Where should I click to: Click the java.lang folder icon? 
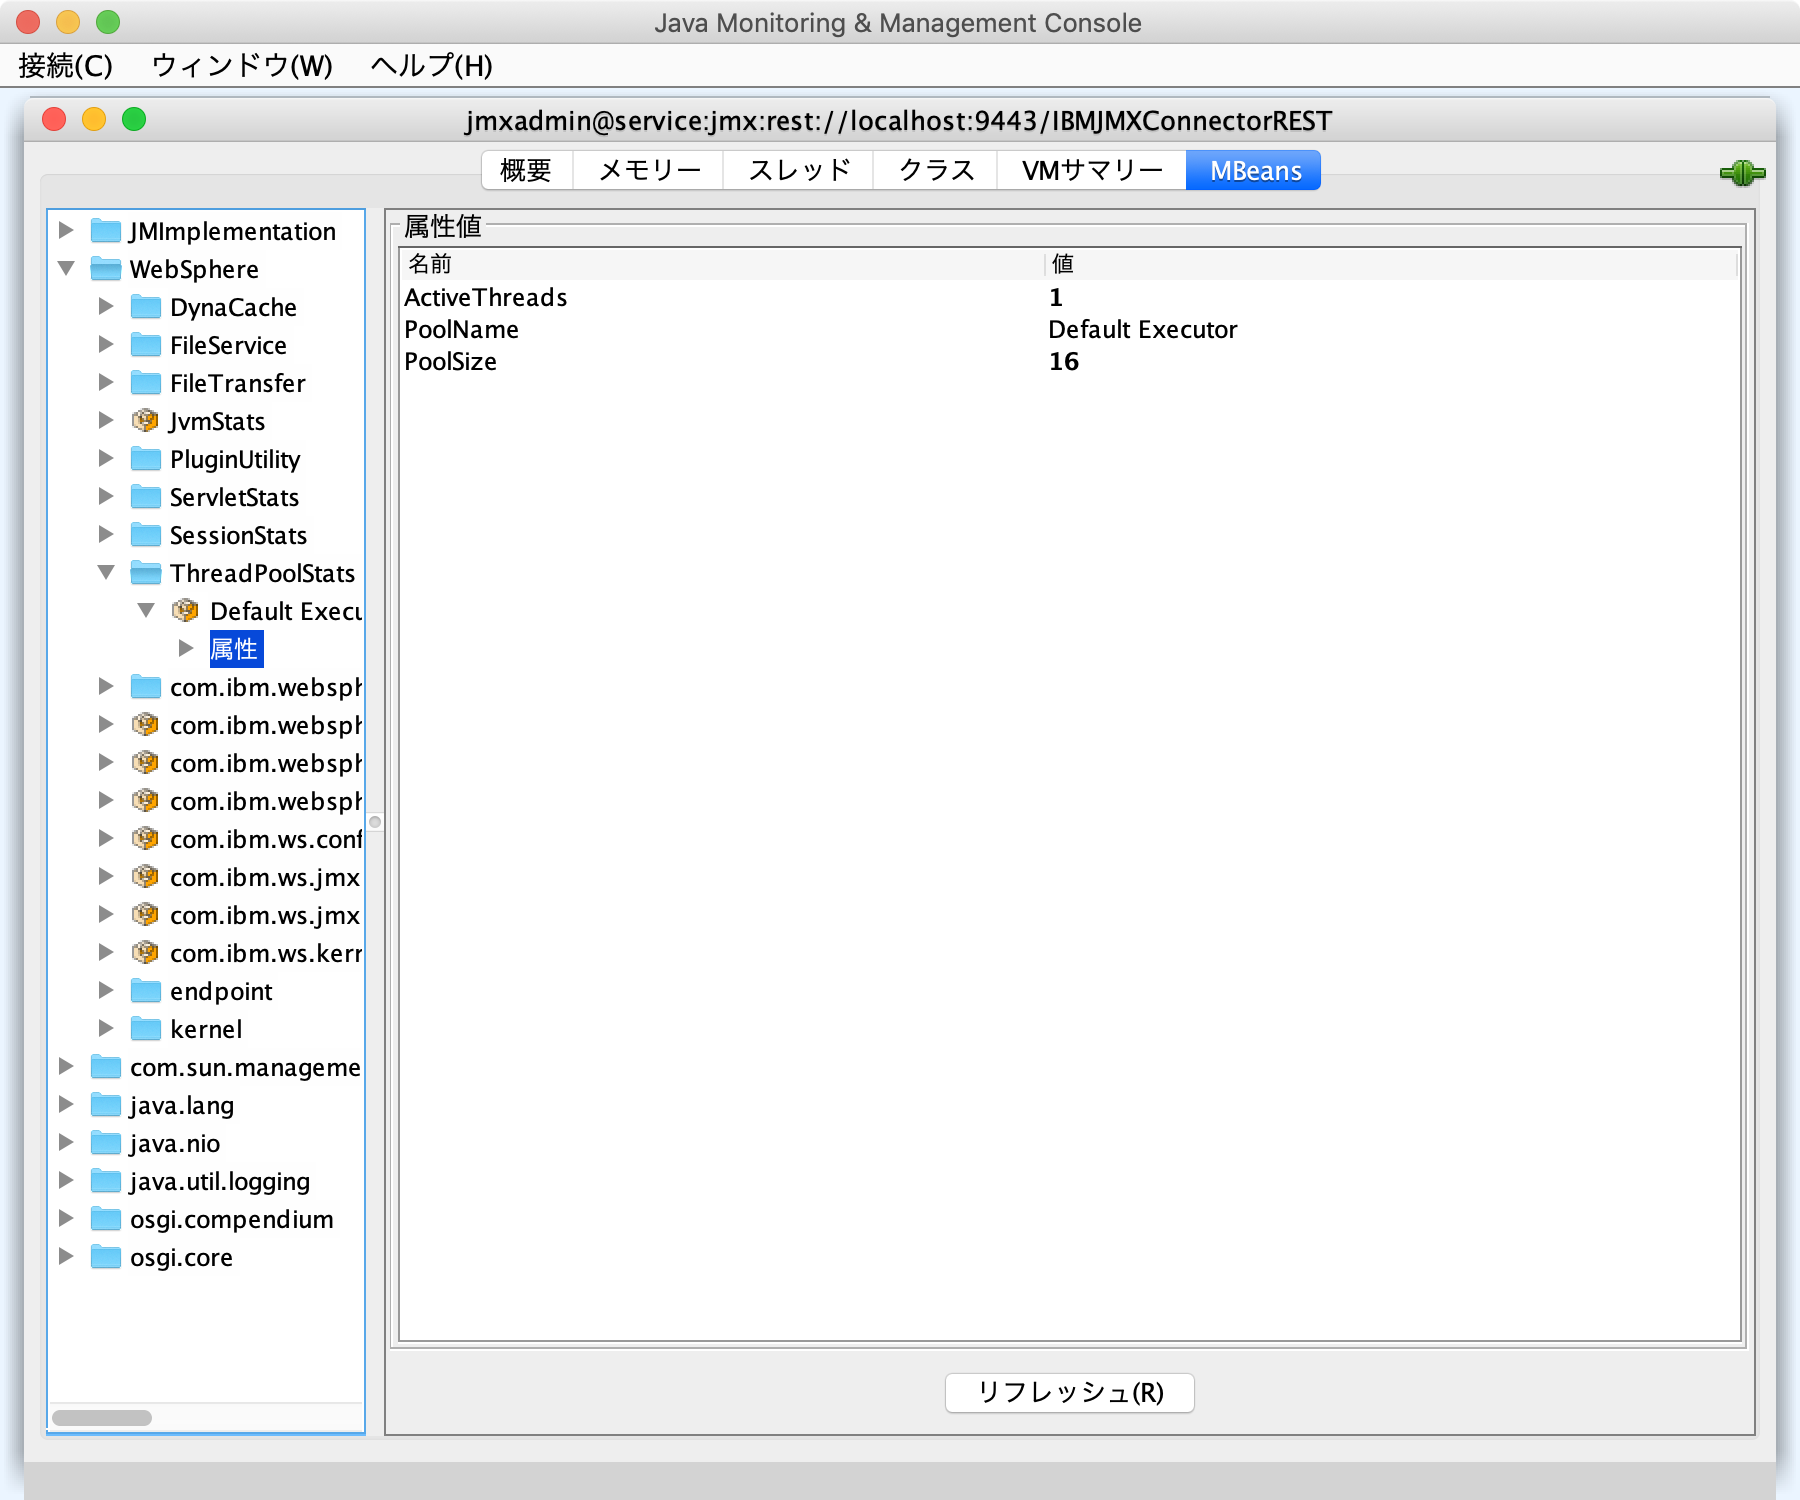coord(106,1105)
